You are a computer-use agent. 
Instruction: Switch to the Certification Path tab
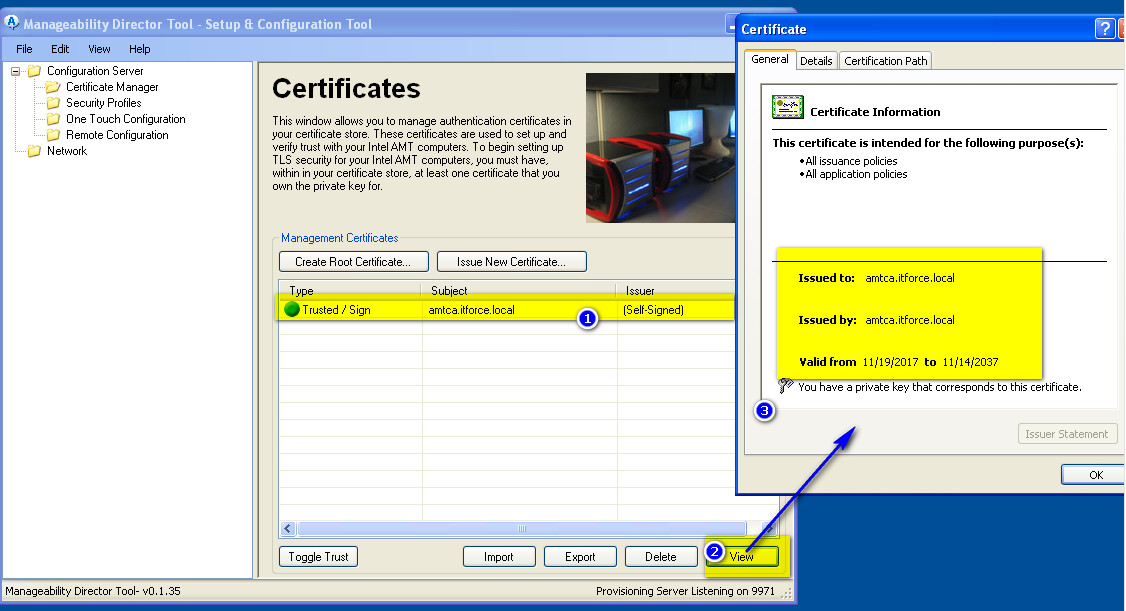click(x=885, y=61)
